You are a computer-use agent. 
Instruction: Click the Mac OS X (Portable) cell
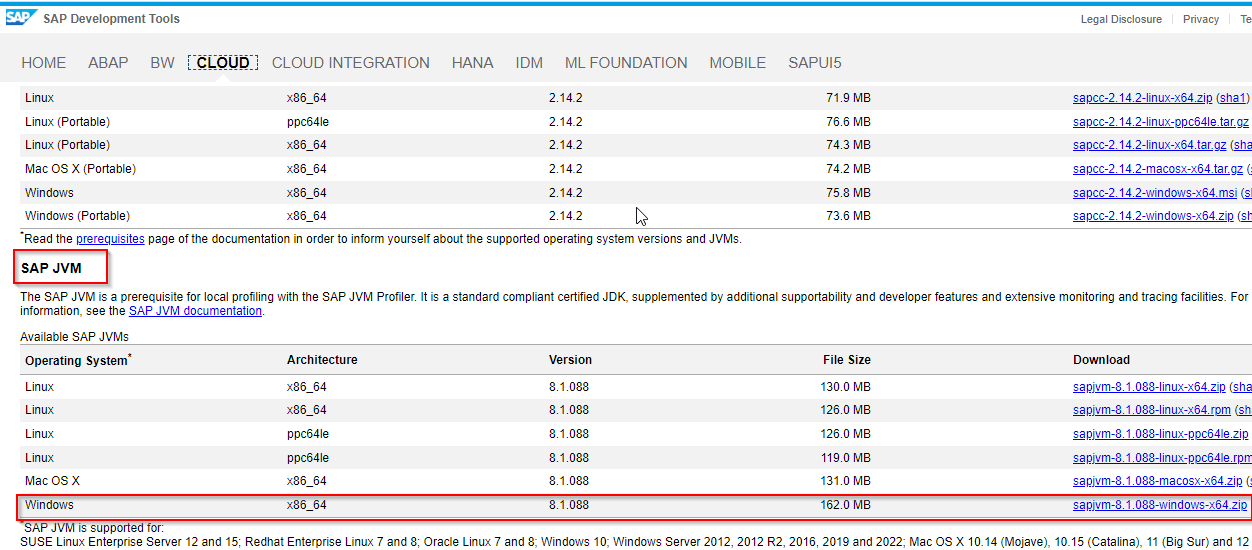pyautogui.click(x=80, y=169)
